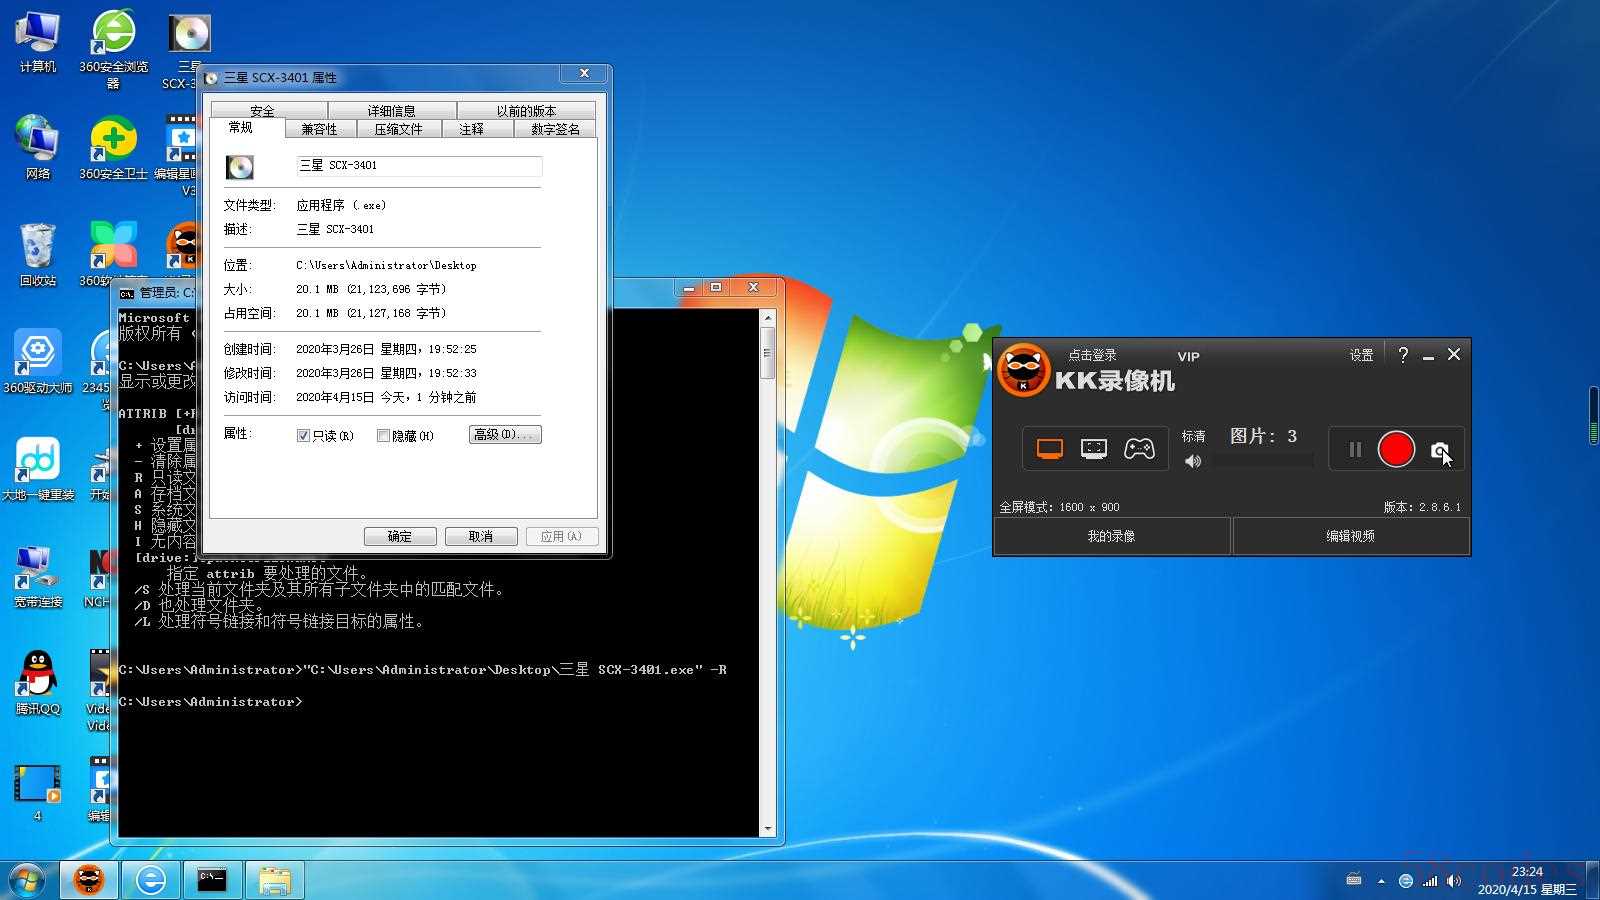
Task: Pause the recording in KK录像机
Action: pyautogui.click(x=1355, y=450)
